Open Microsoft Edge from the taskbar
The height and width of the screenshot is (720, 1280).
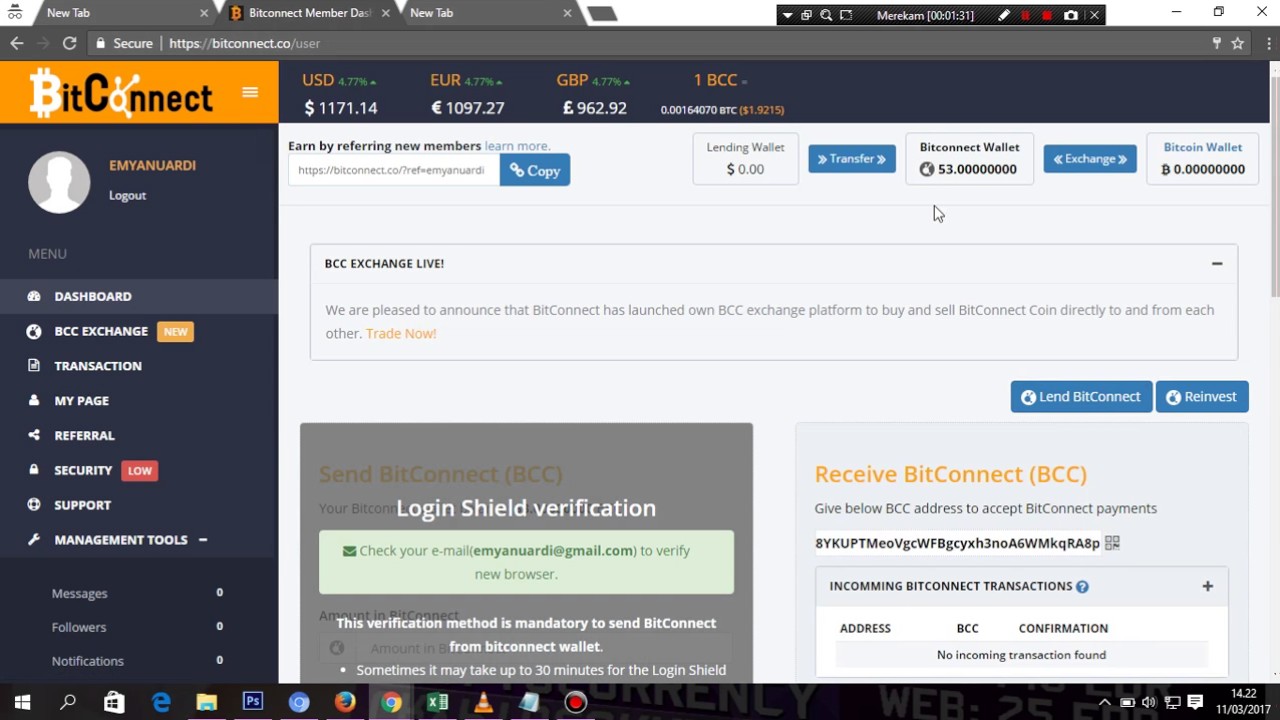pos(161,702)
